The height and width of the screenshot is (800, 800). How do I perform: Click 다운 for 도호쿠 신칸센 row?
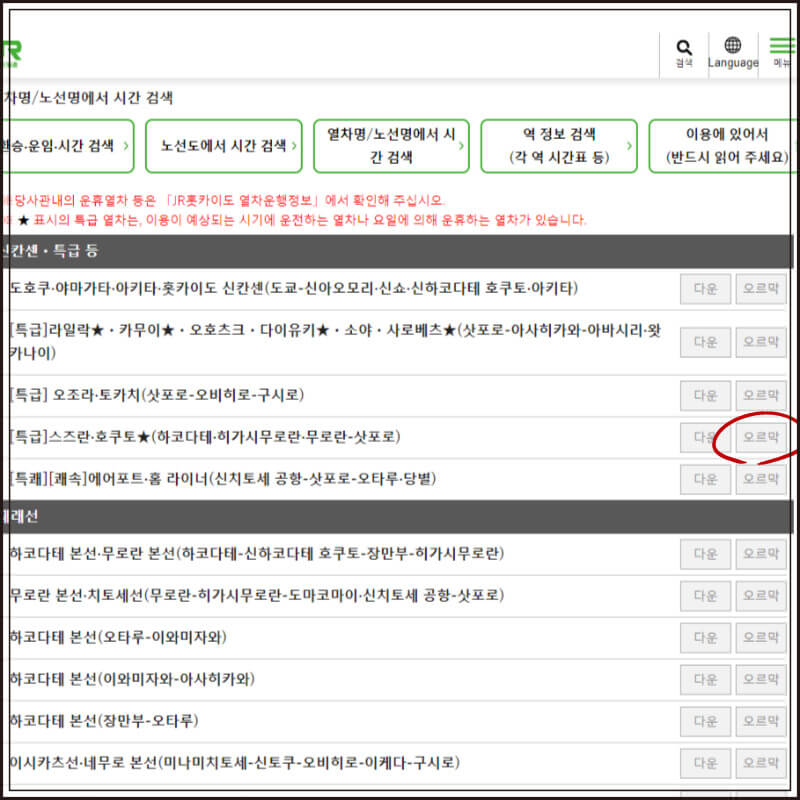pyautogui.click(x=705, y=289)
